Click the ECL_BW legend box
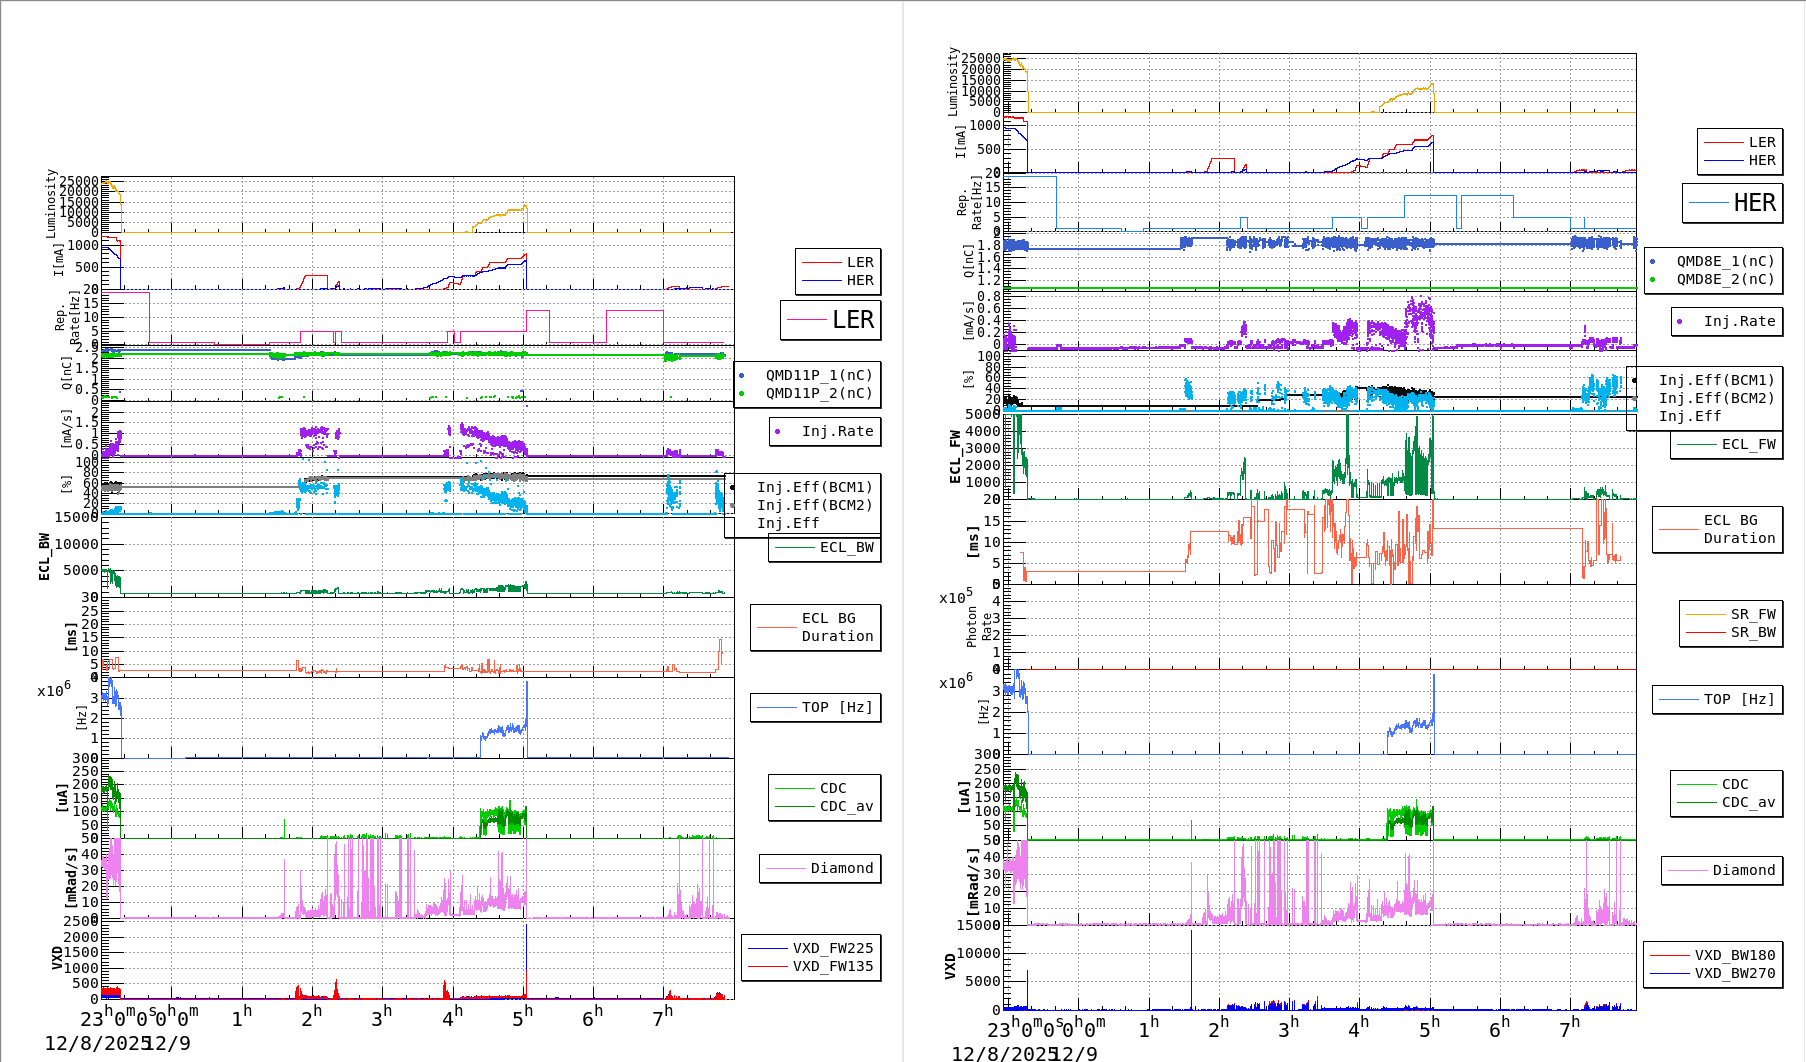Image resolution: width=1806 pixels, height=1062 pixels. (x=824, y=547)
